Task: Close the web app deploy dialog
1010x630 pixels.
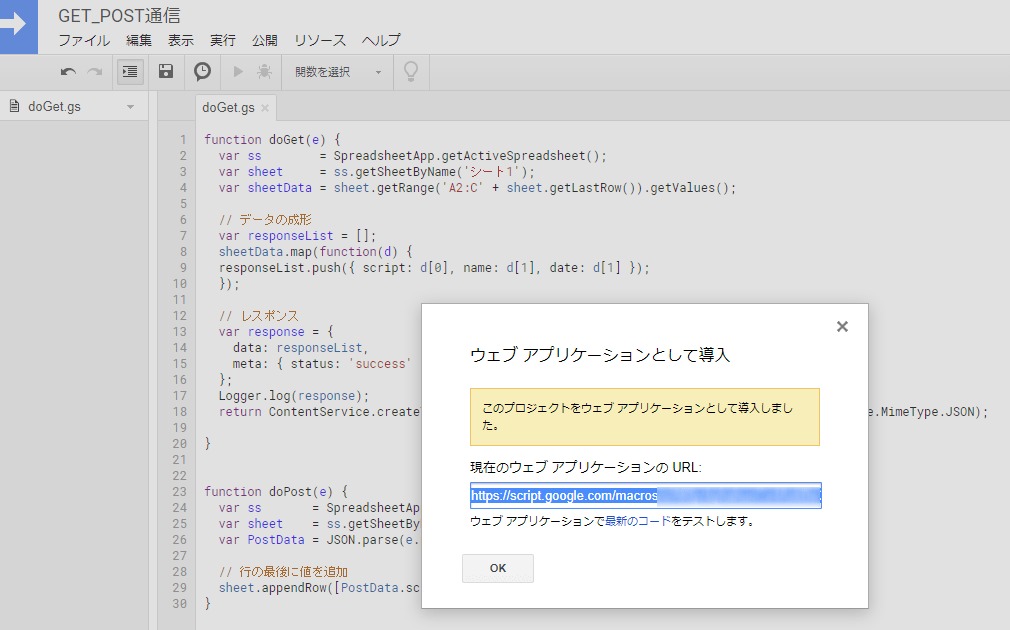Action: 842,327
